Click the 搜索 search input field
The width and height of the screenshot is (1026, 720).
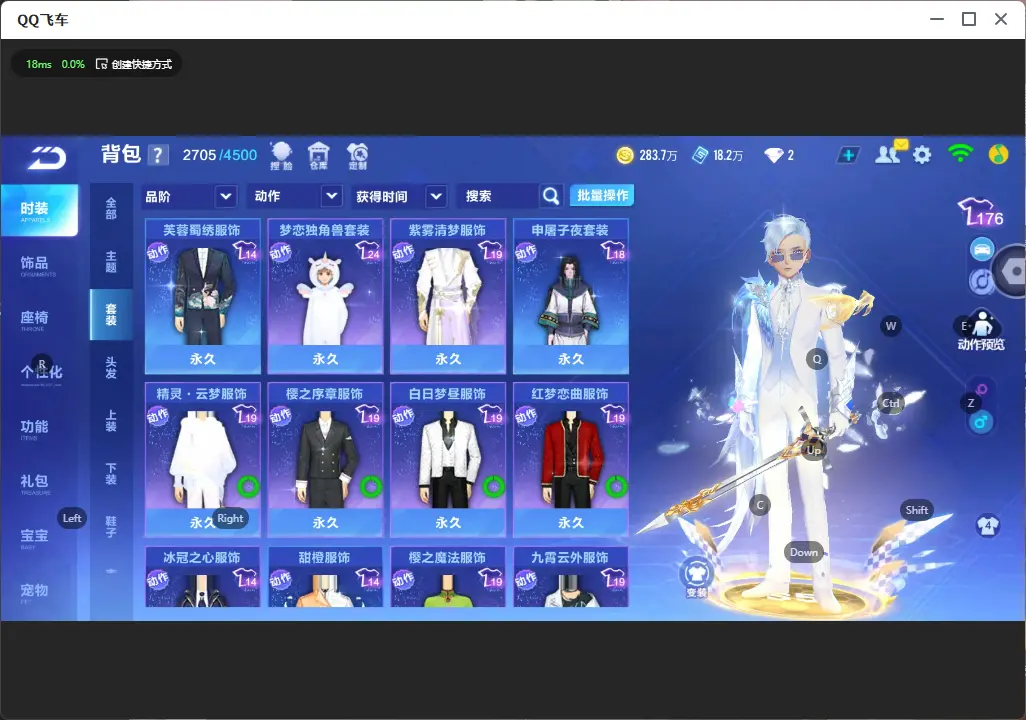[499, 196]
